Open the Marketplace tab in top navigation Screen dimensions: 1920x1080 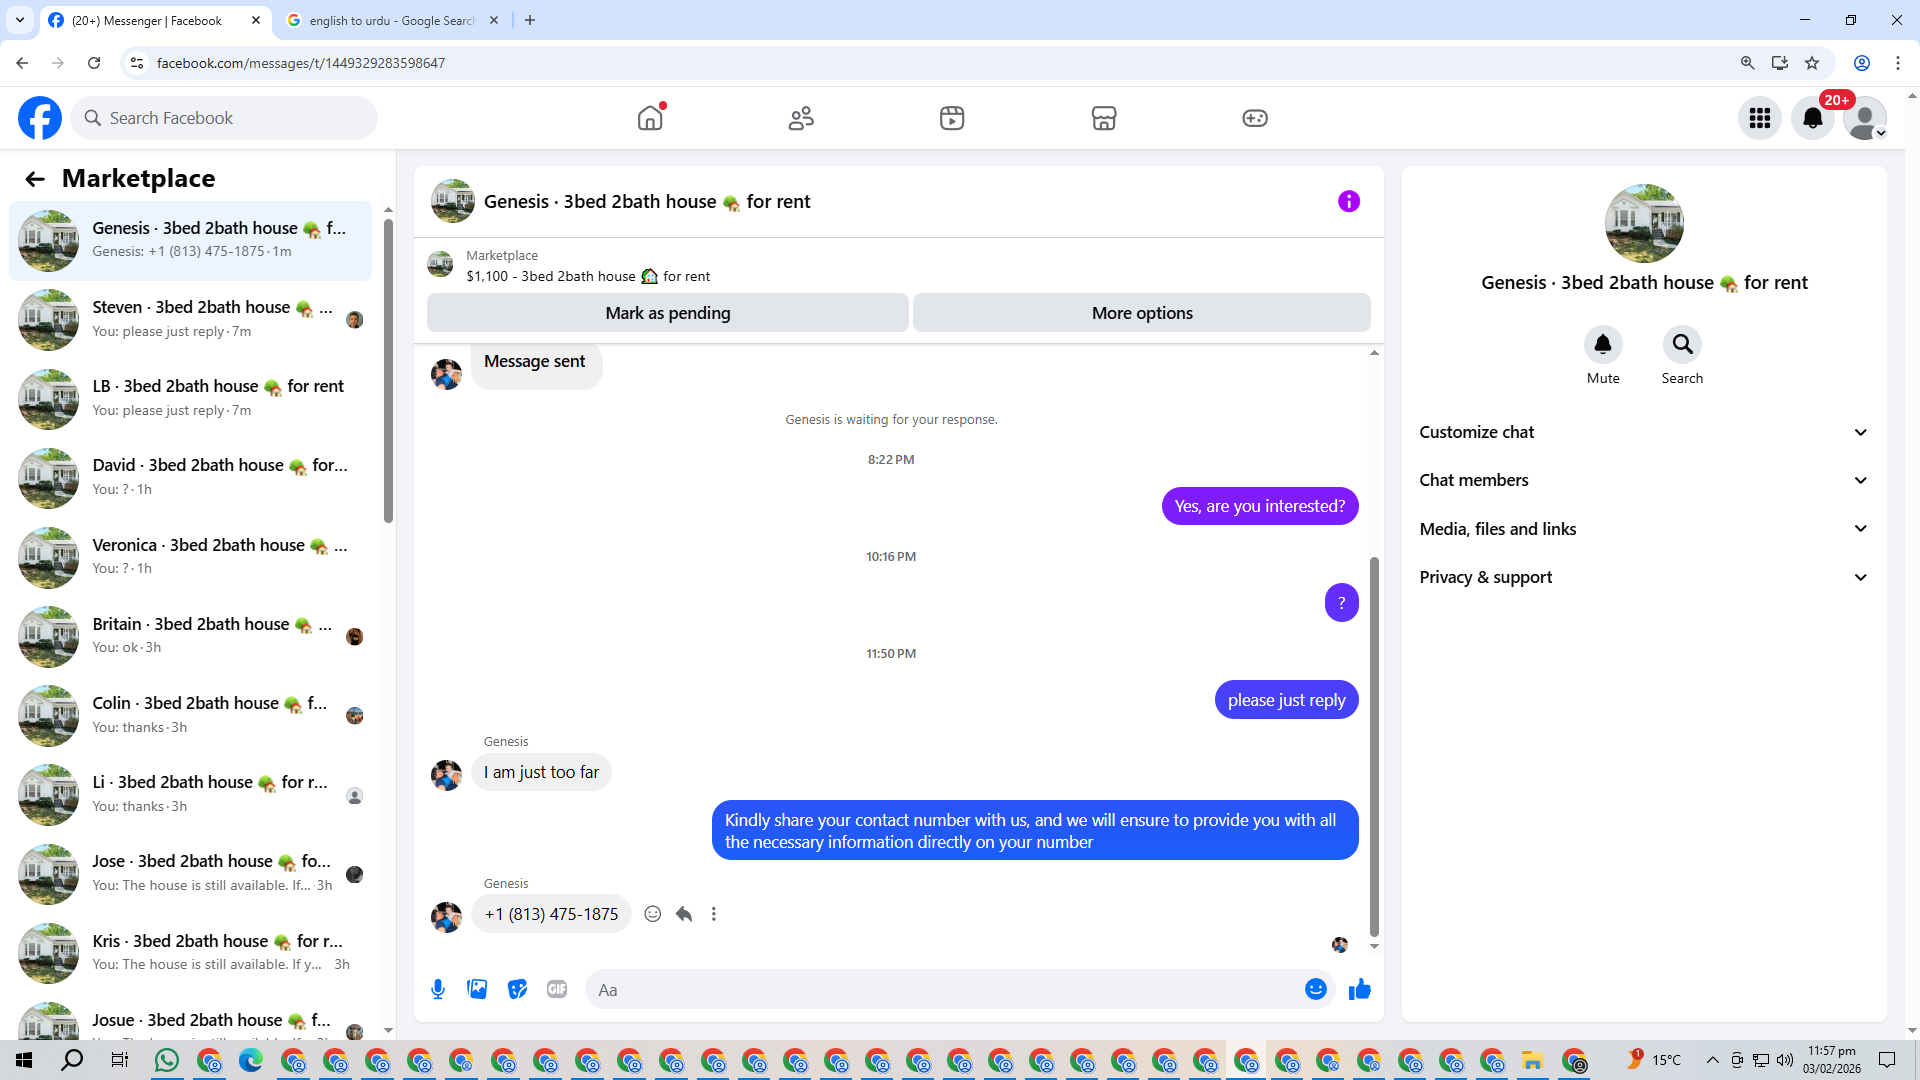[1103, 118]
